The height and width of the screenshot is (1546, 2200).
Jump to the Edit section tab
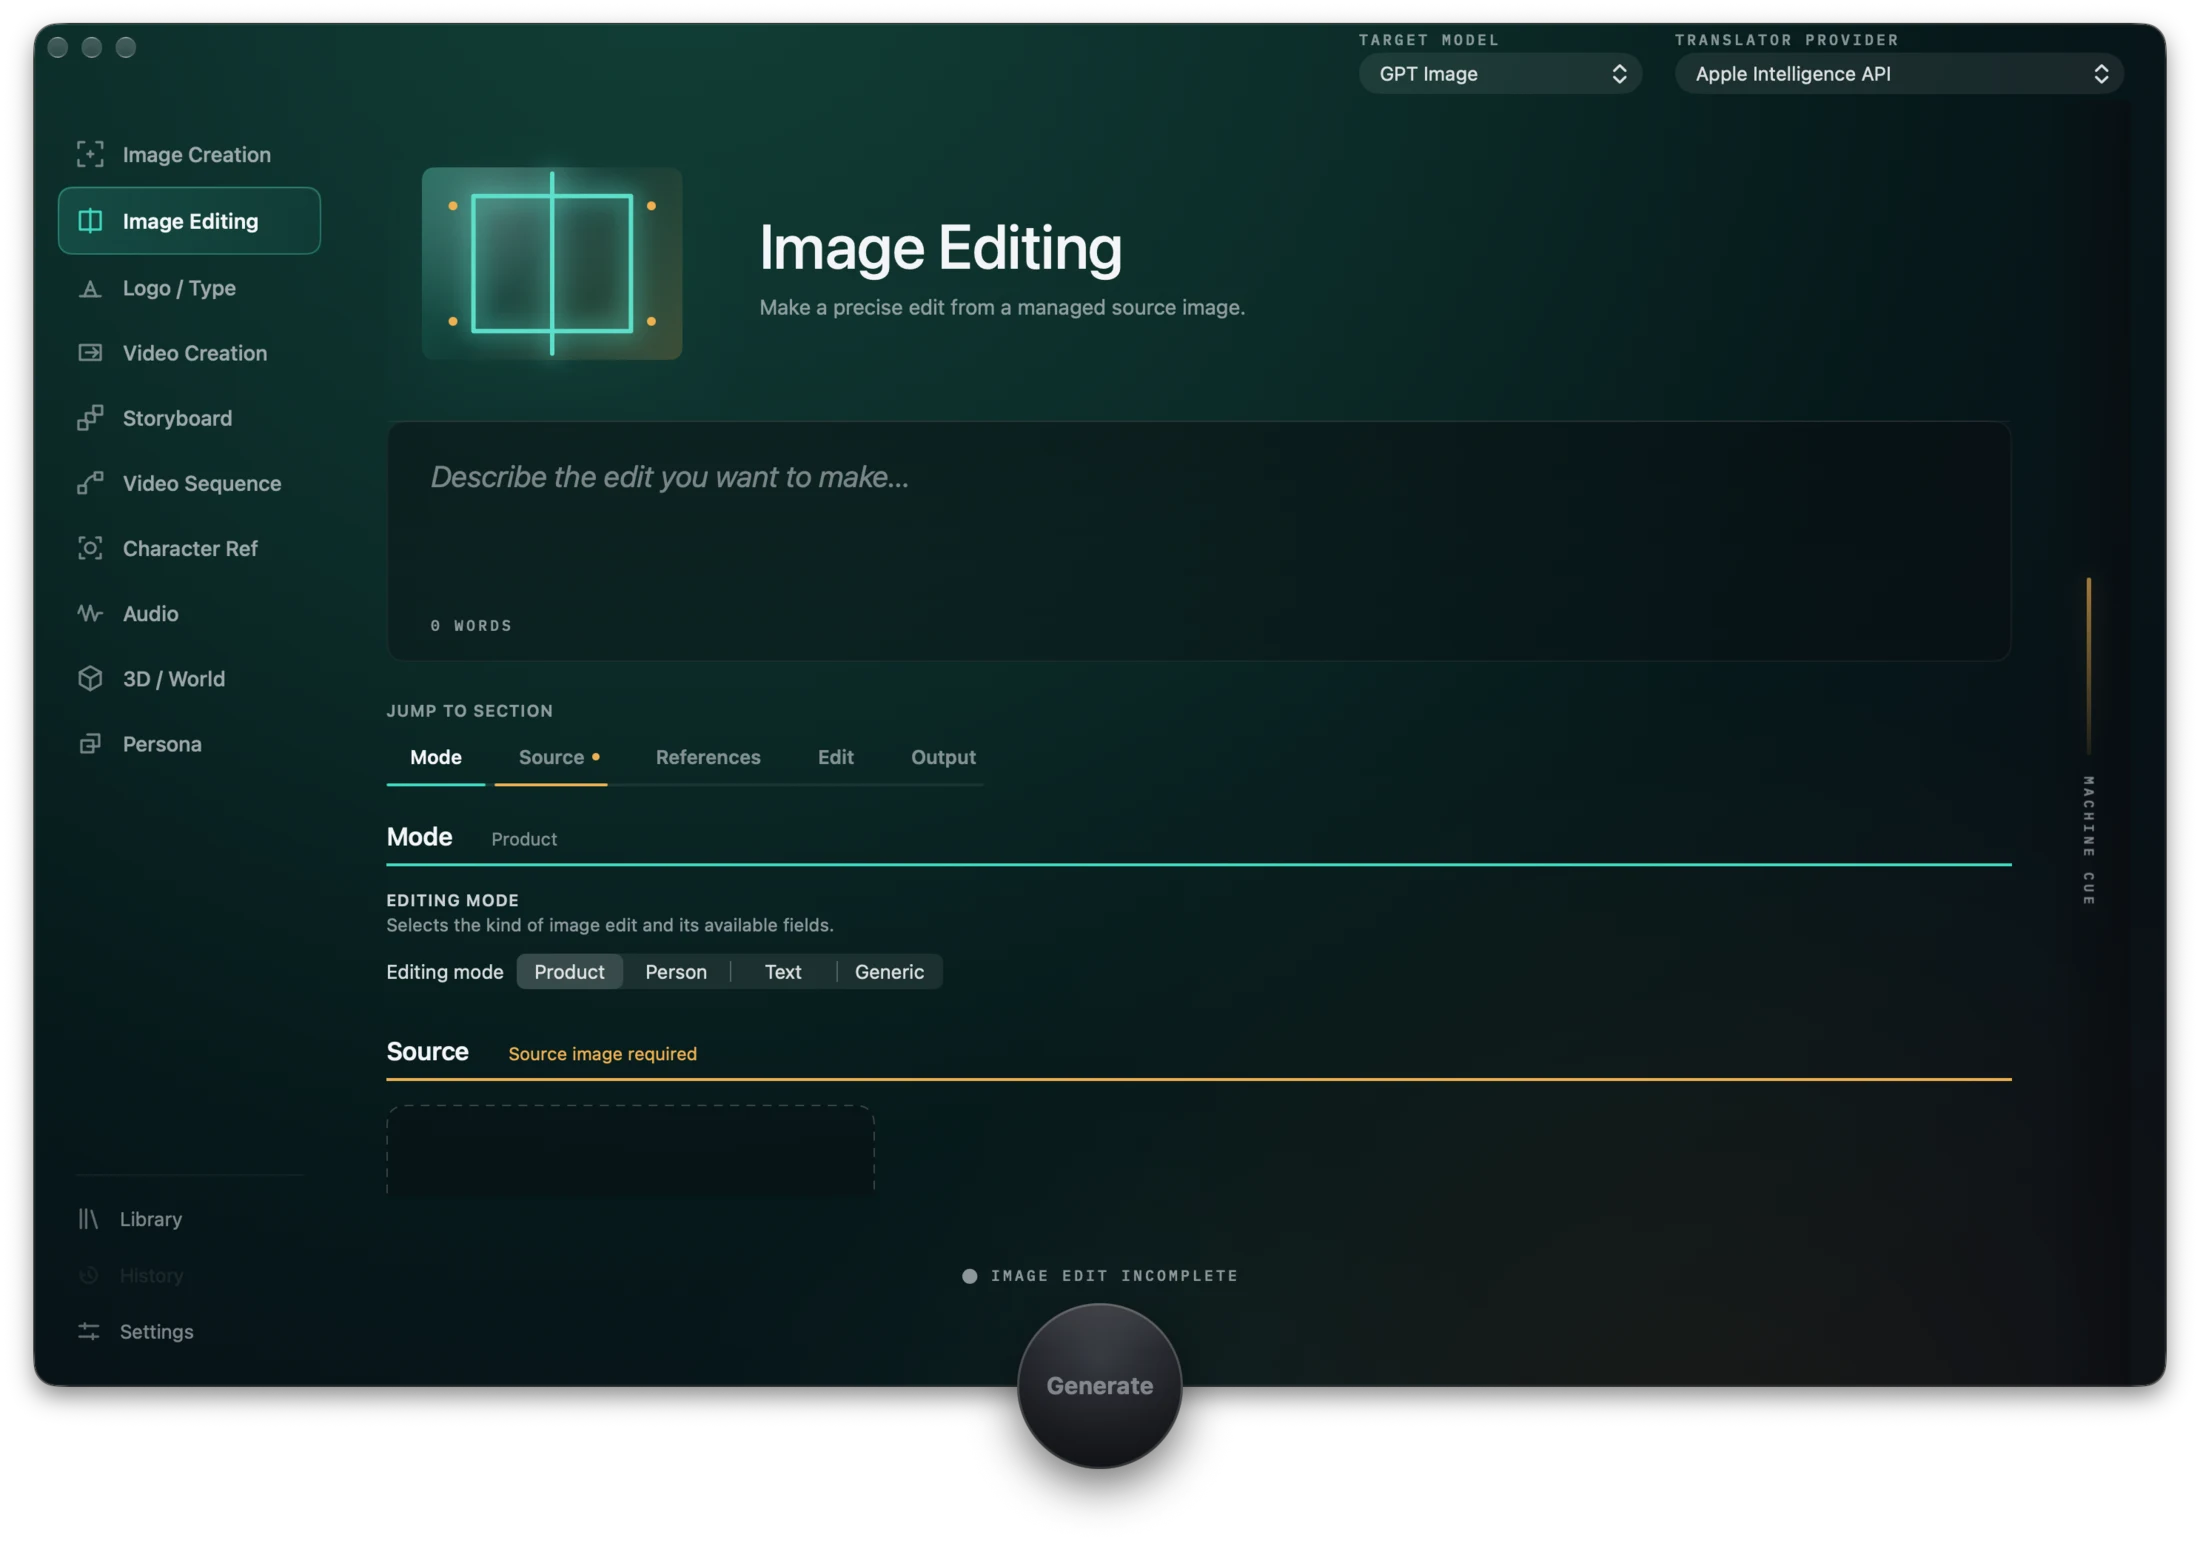[835, 757]
